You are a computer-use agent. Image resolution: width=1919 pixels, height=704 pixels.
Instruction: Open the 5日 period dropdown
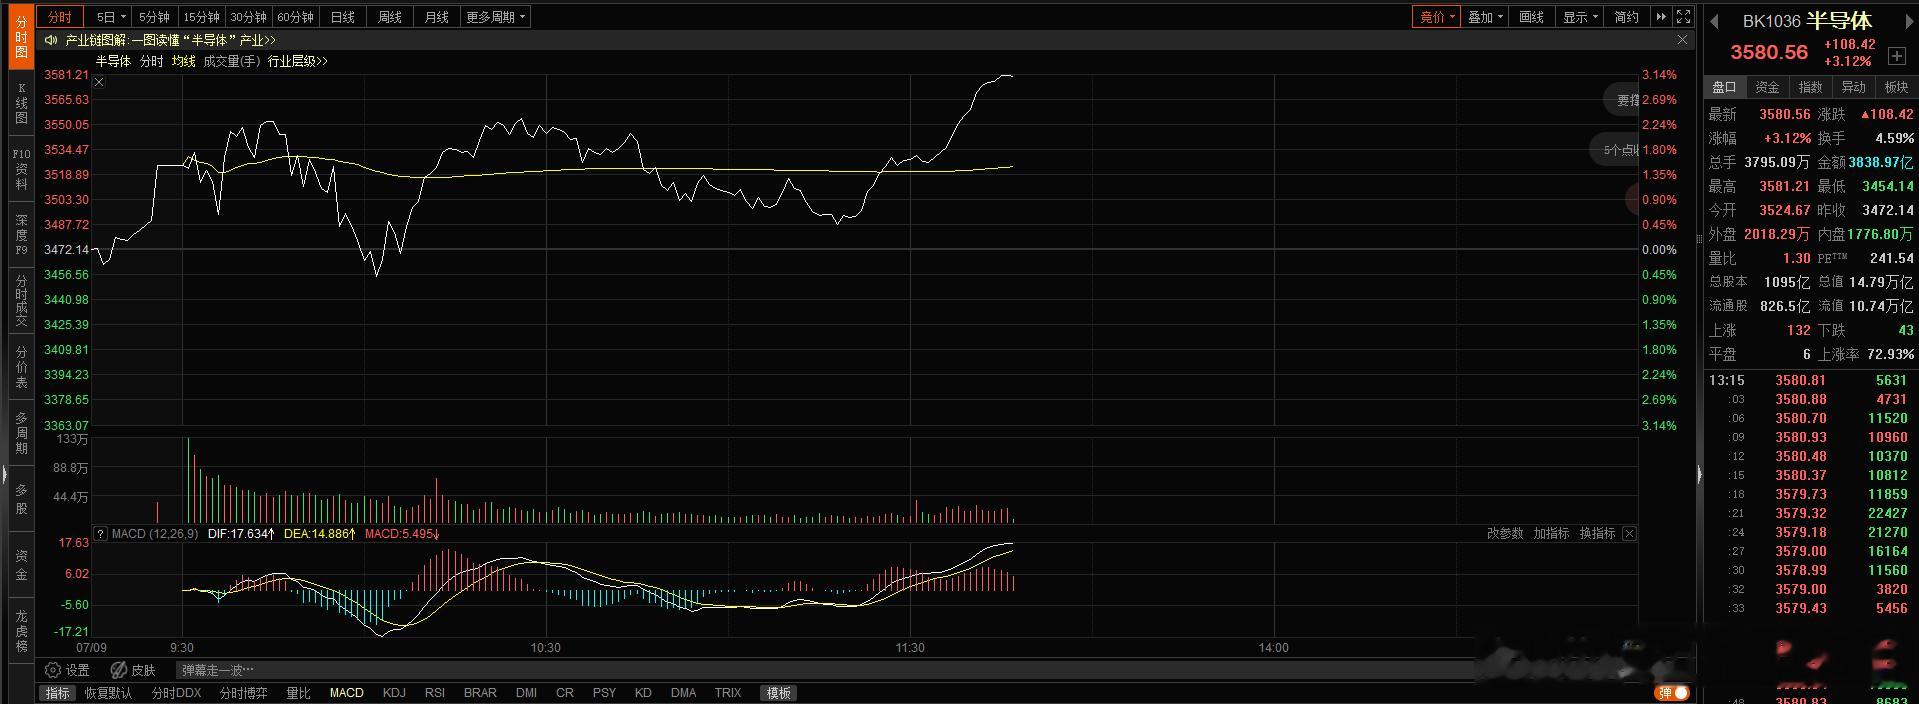coord(110,17)
